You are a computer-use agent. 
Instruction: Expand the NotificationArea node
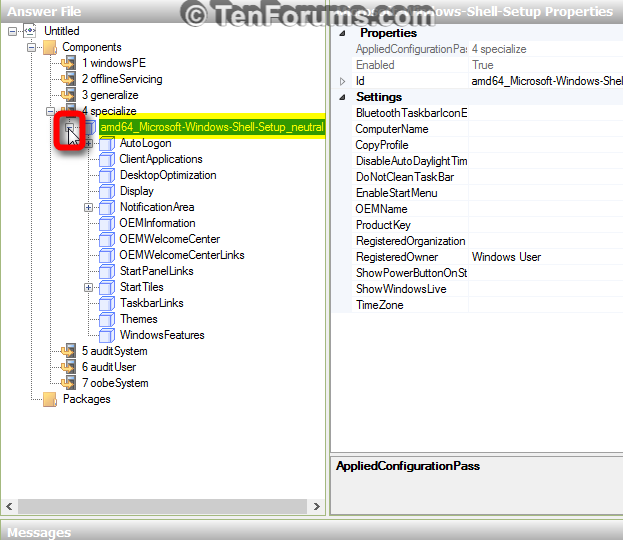[x=89, y=207]
